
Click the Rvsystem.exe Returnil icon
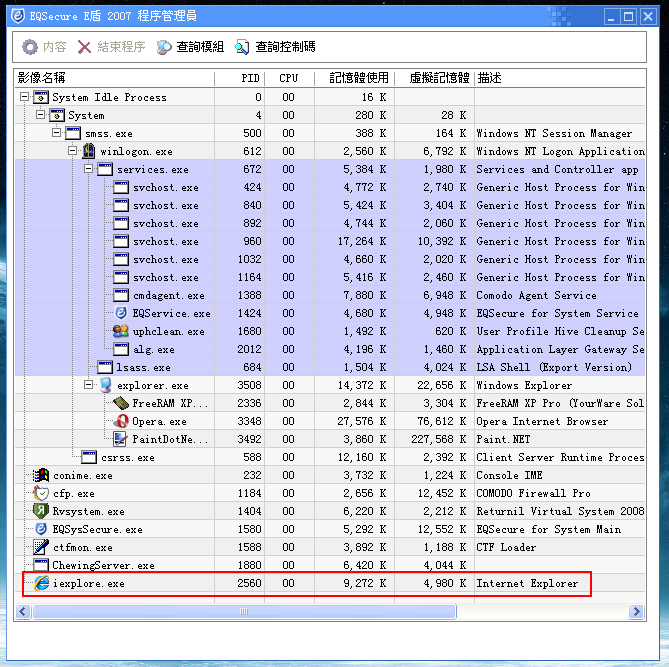coord(41,511)
